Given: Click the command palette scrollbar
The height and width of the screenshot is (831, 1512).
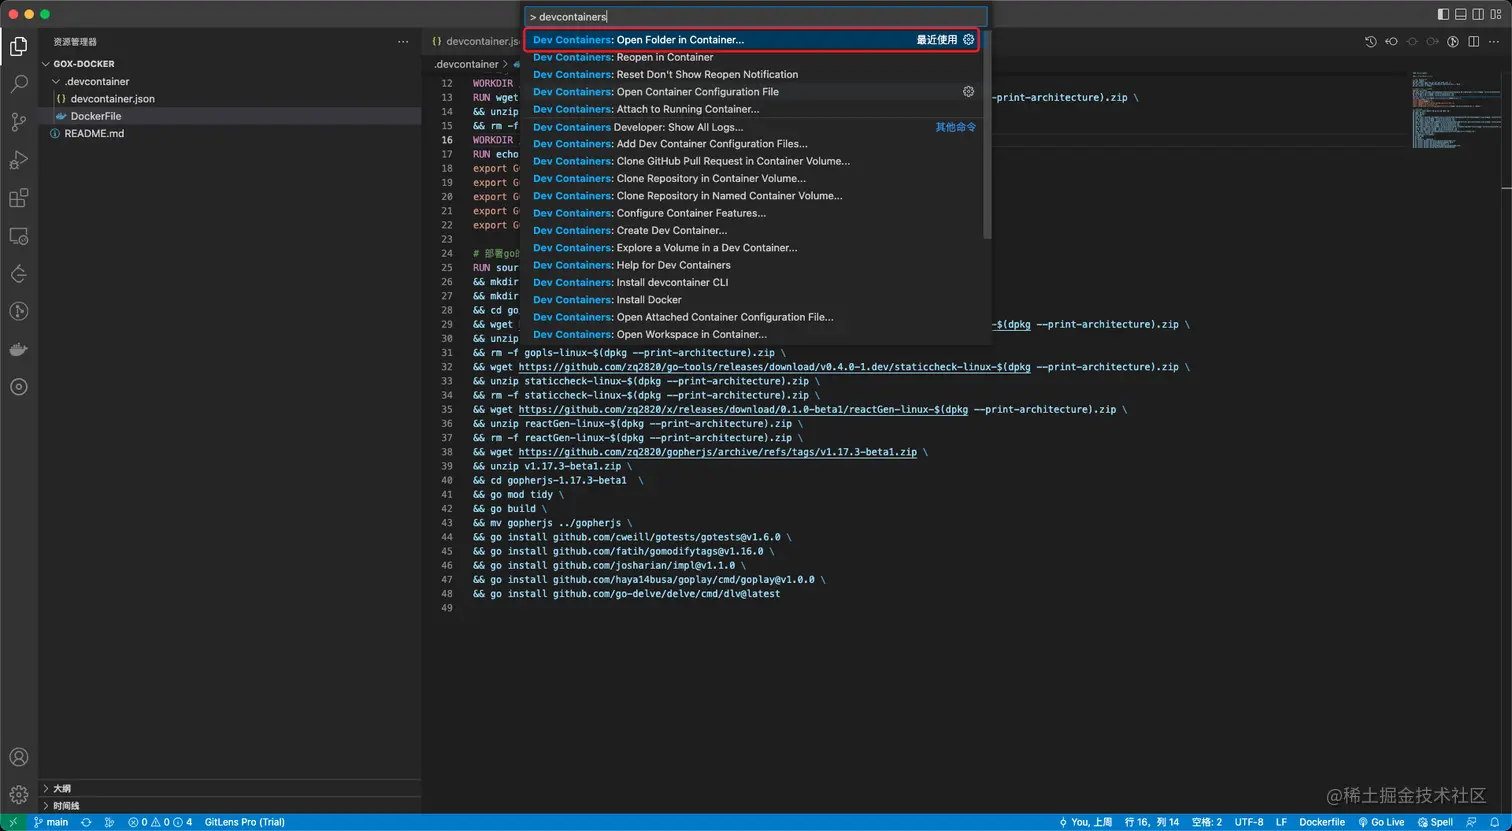Looking at the screenshot, I should pos(988,134).
